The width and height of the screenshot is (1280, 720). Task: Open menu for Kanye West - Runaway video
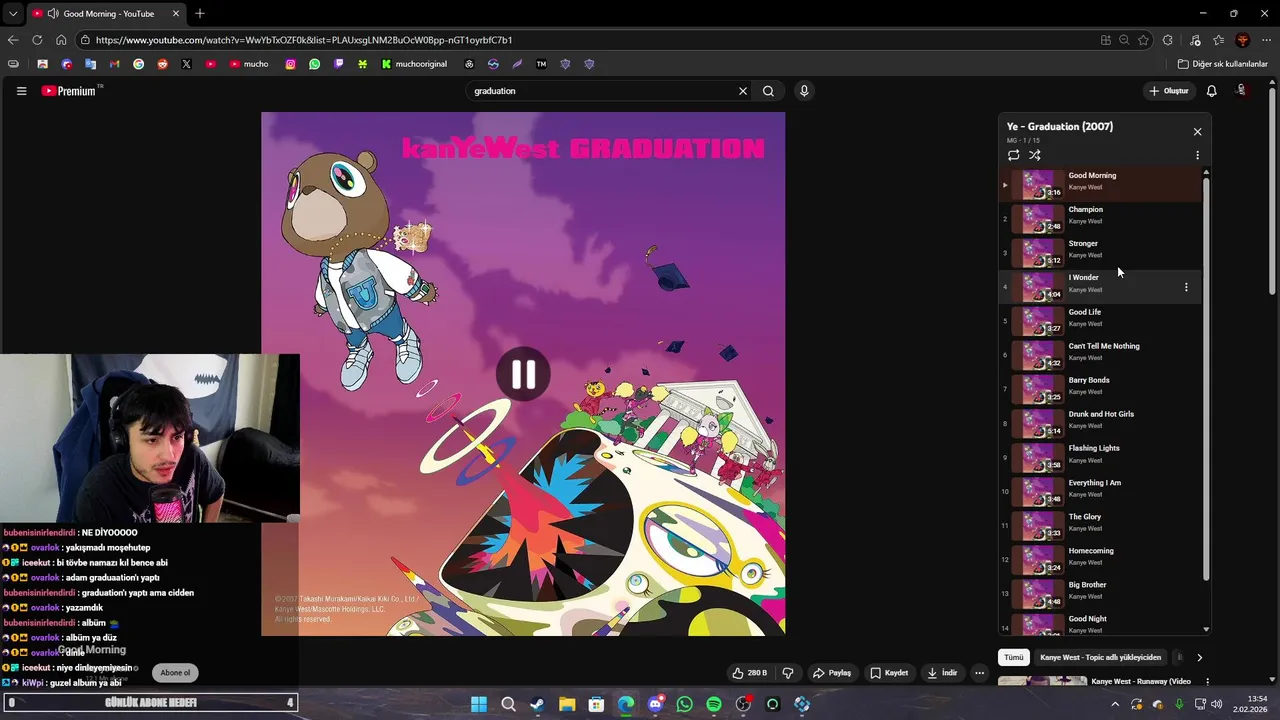point(1207,682)
